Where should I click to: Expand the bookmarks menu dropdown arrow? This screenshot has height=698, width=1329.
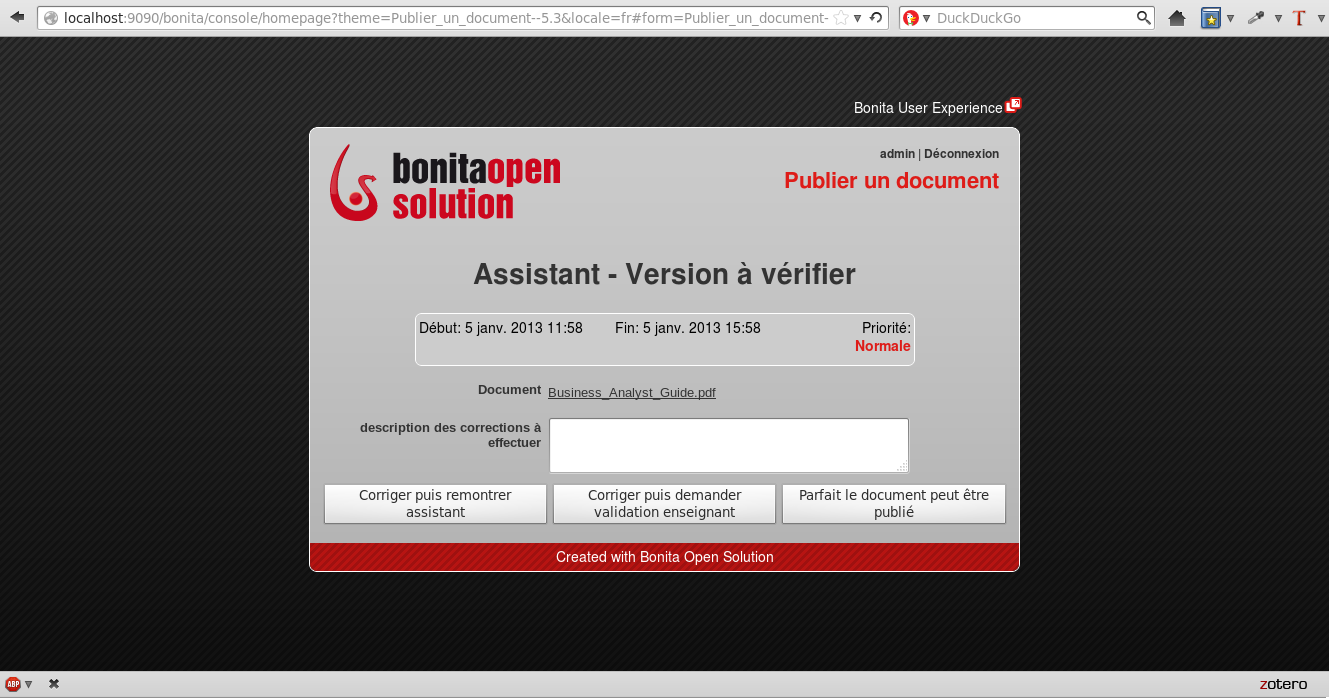(1230, 18)
